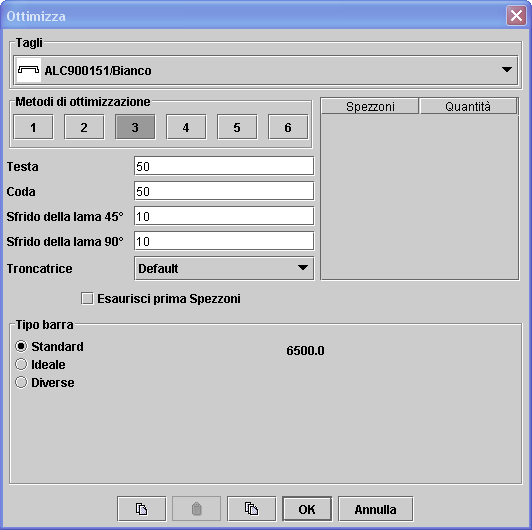
Task: Select optimization method 1
Action: [x=33, y=127]
